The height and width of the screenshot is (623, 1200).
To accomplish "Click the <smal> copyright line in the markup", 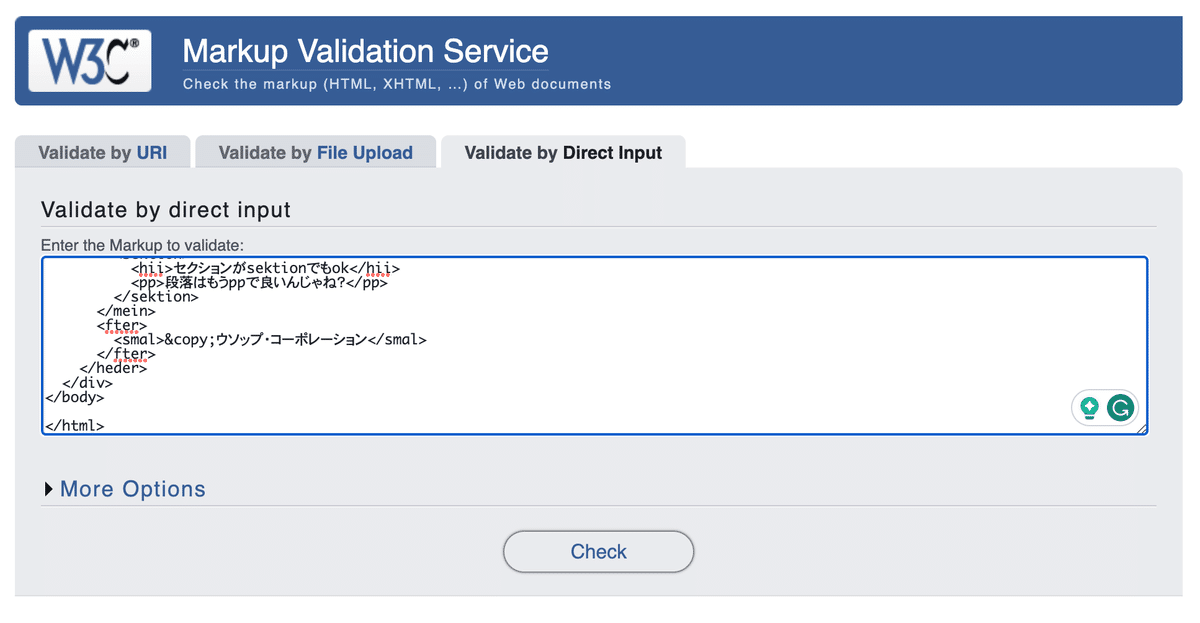I will (x=270, y=340).
